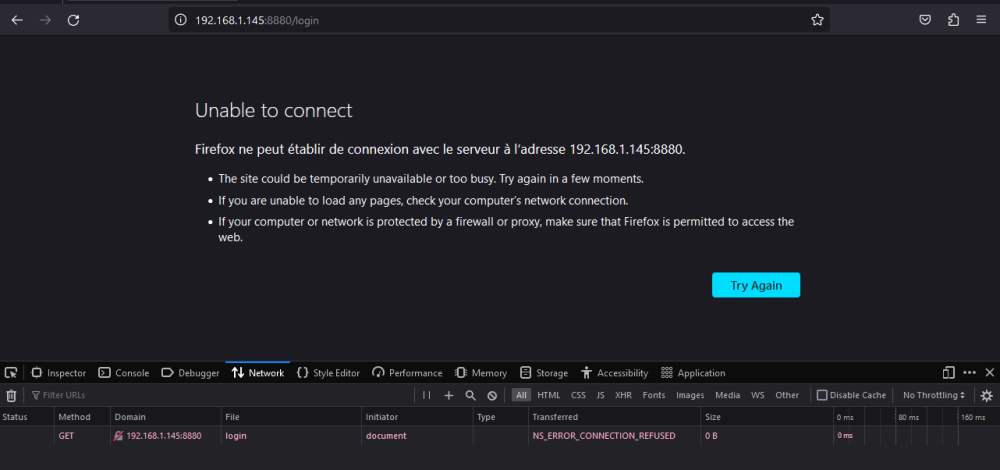The height and width of the screenshot is (470, 1000).
Task: Click the insecure connection icon beside the domain
Action: tap(119, 436)
